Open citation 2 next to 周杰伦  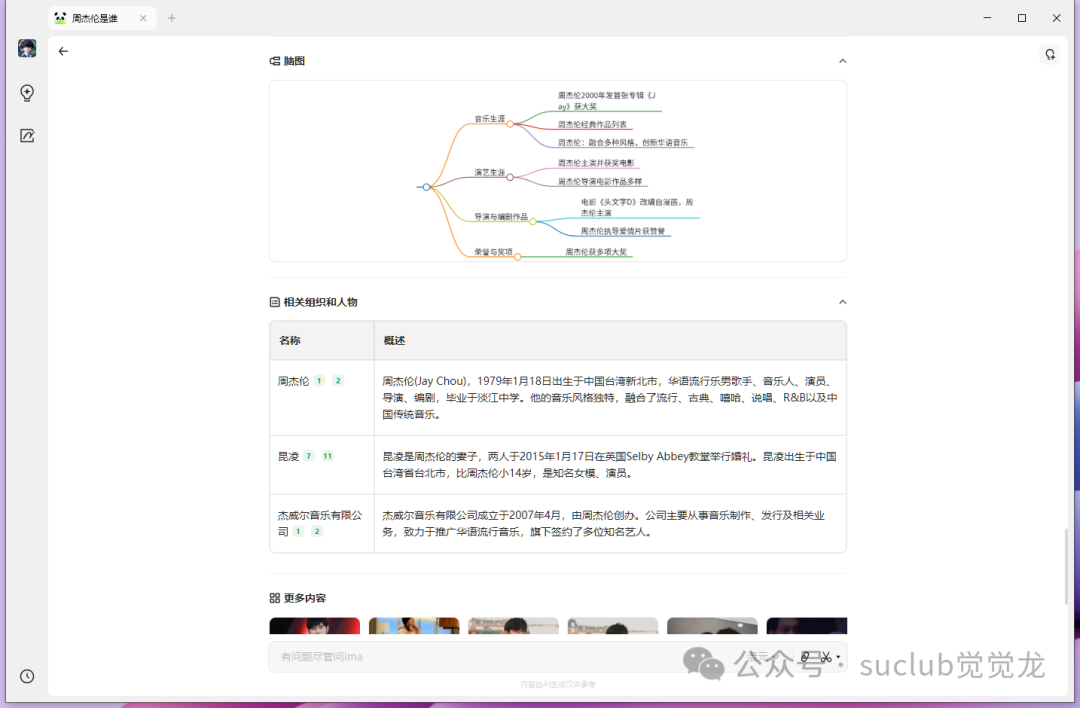click(x=338, y=380)
